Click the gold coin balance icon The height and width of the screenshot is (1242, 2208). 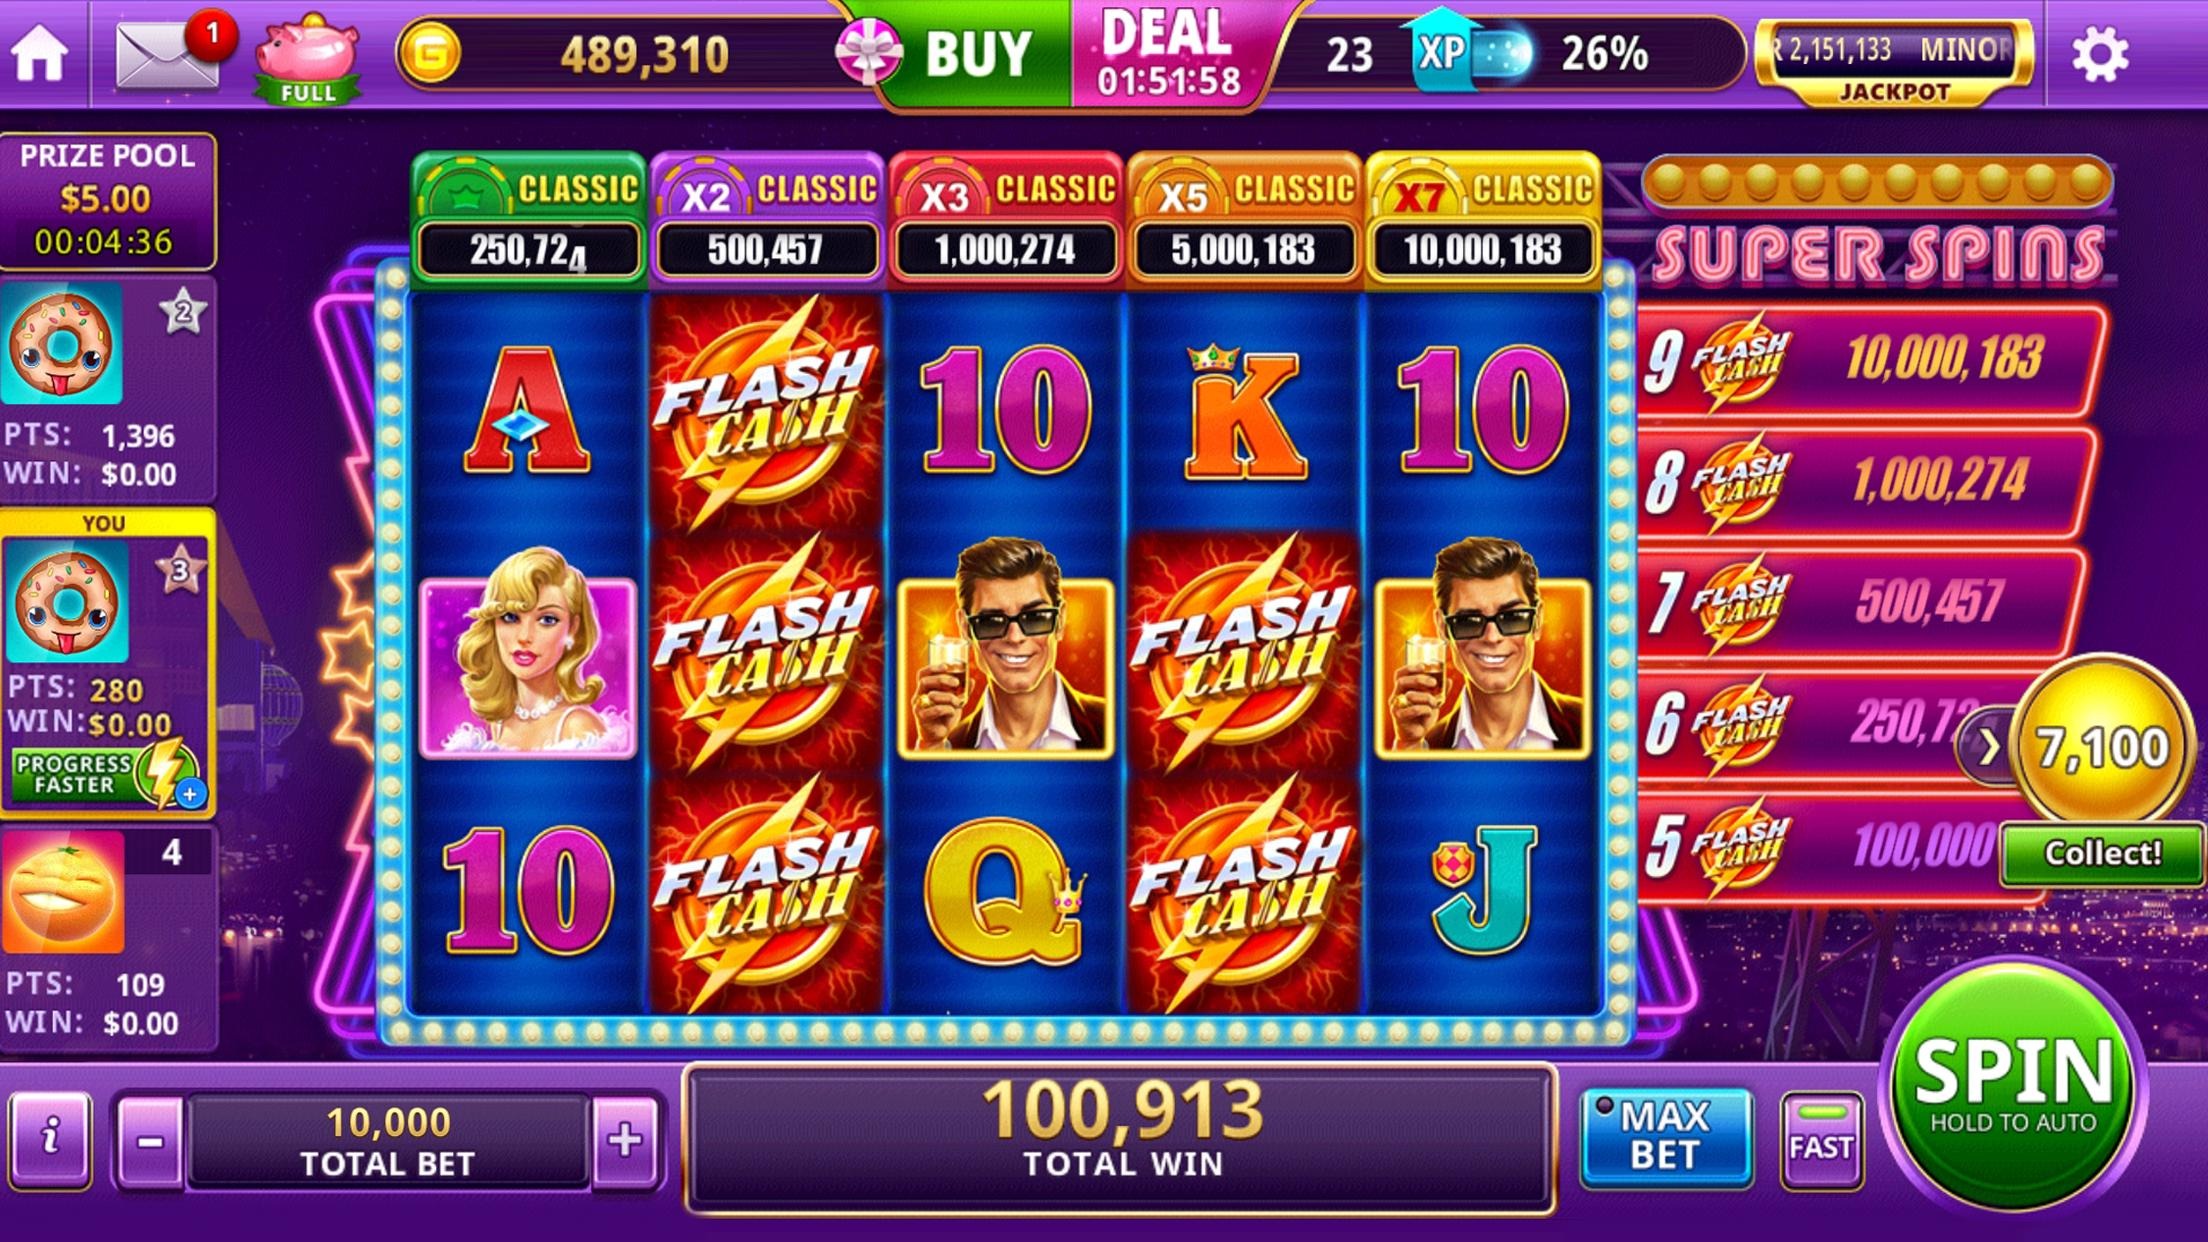point(430,54)
